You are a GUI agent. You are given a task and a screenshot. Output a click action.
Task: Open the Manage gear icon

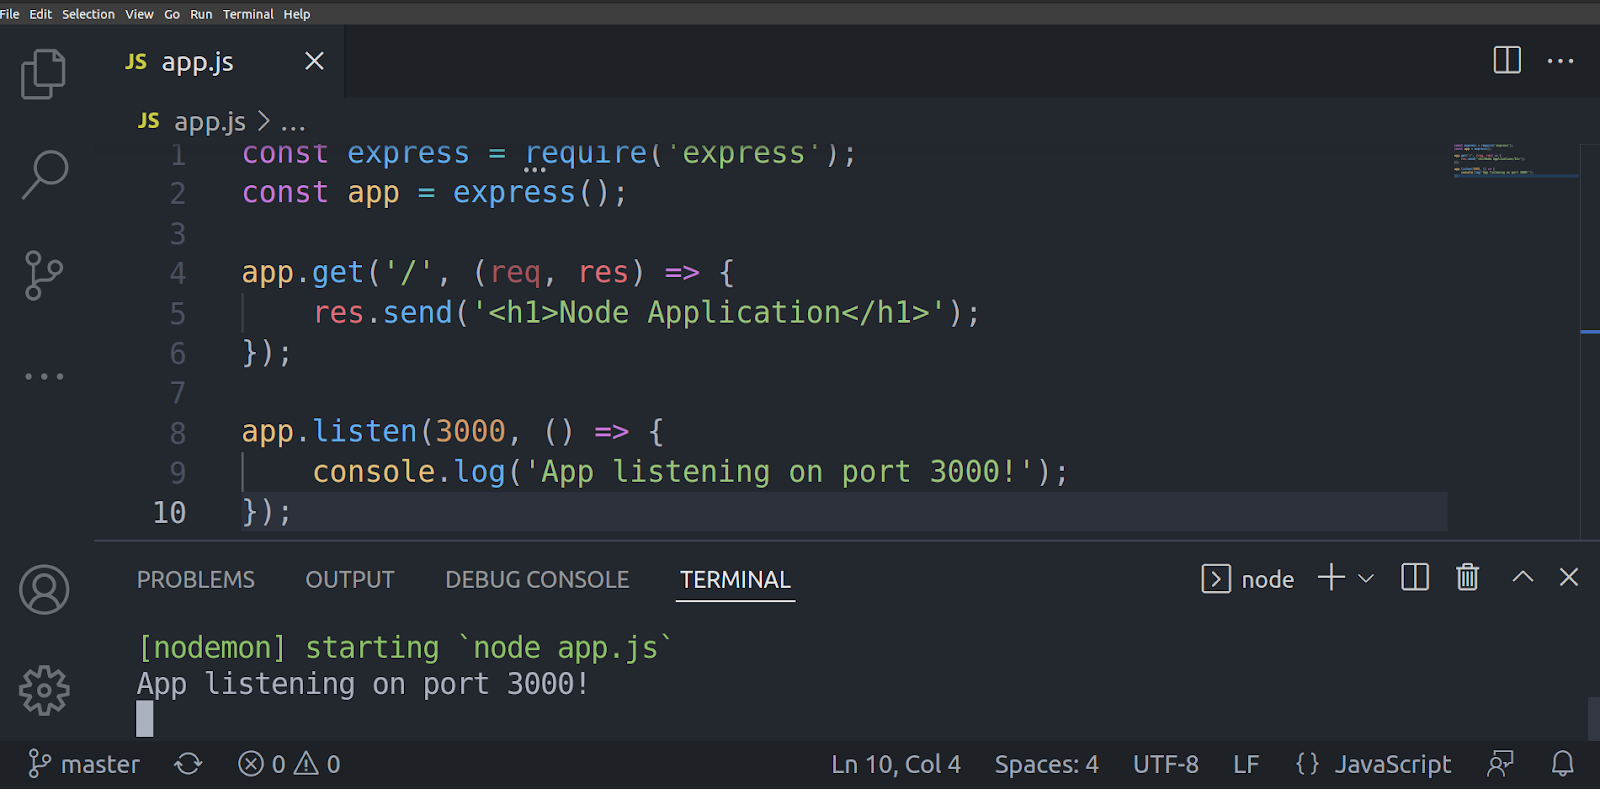coord(44,690)
